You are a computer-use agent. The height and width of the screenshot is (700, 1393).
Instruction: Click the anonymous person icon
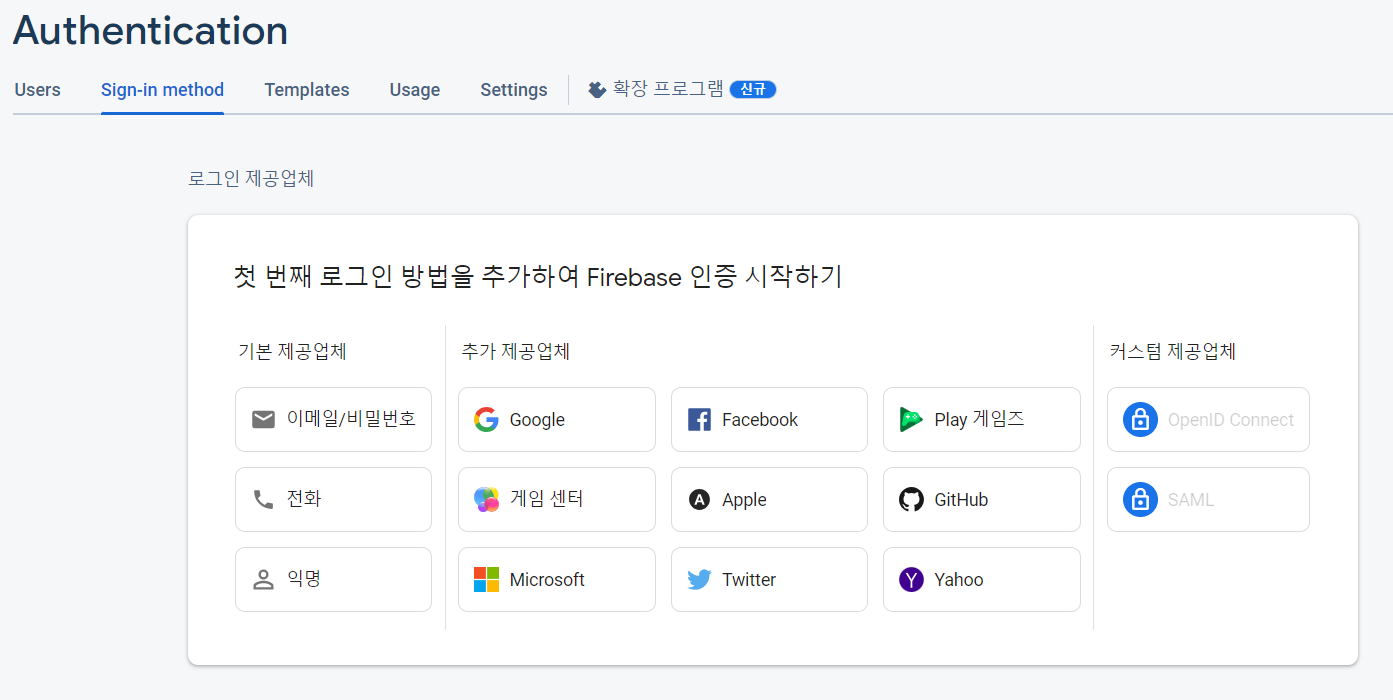click(263, 579)
